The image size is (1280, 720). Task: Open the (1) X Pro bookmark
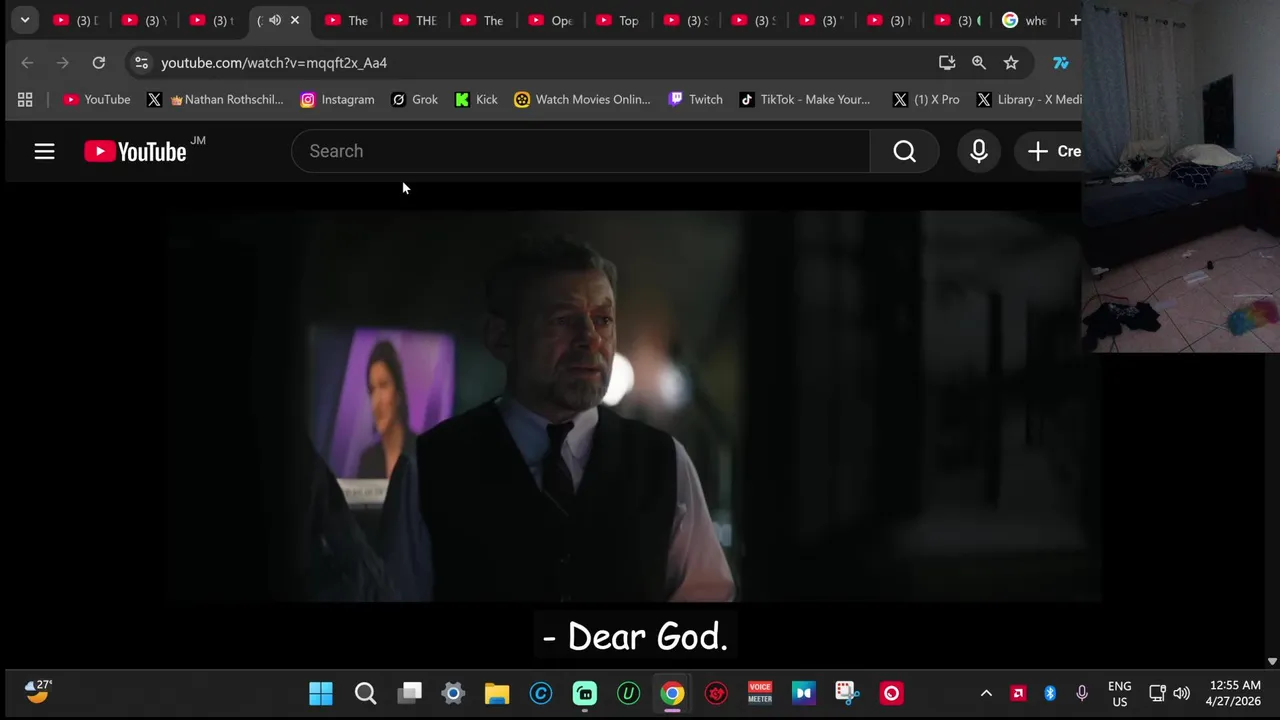point(926,99)
